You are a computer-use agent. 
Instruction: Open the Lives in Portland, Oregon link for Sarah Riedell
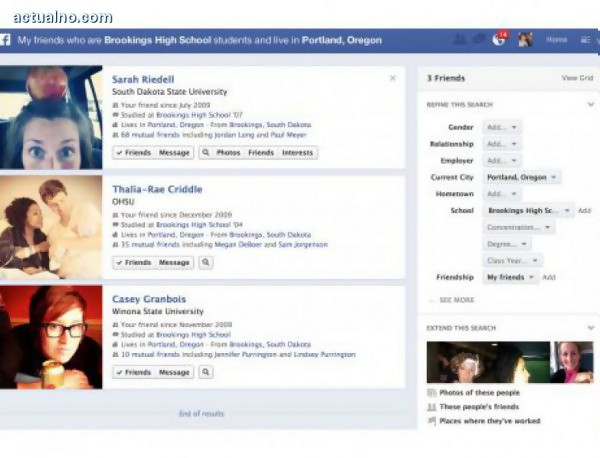tap(176, 125)
